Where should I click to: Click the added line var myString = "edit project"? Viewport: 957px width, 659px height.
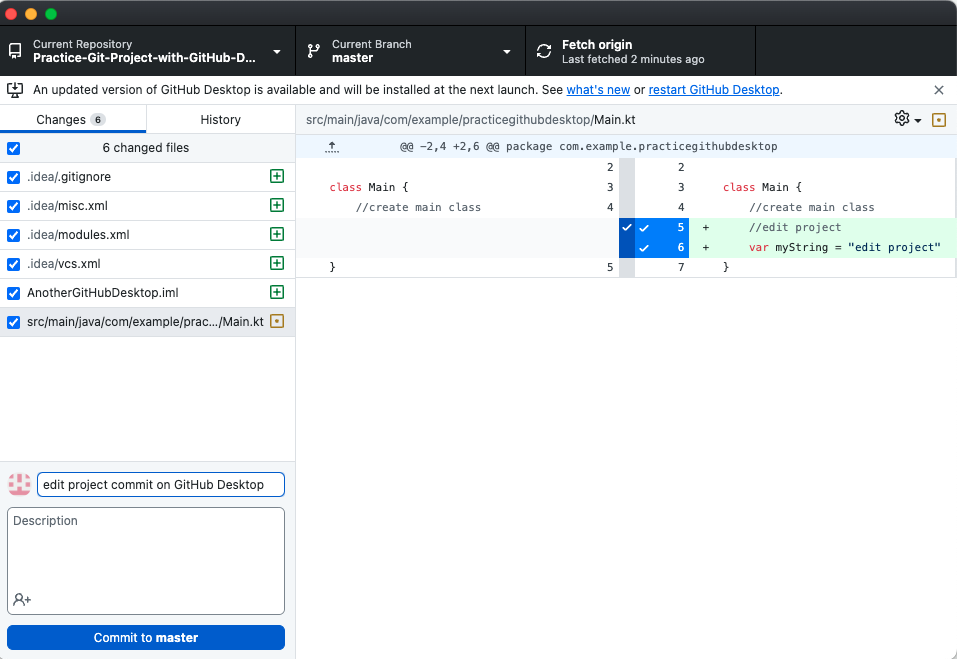pyautogui.click(x=845, y=248)
